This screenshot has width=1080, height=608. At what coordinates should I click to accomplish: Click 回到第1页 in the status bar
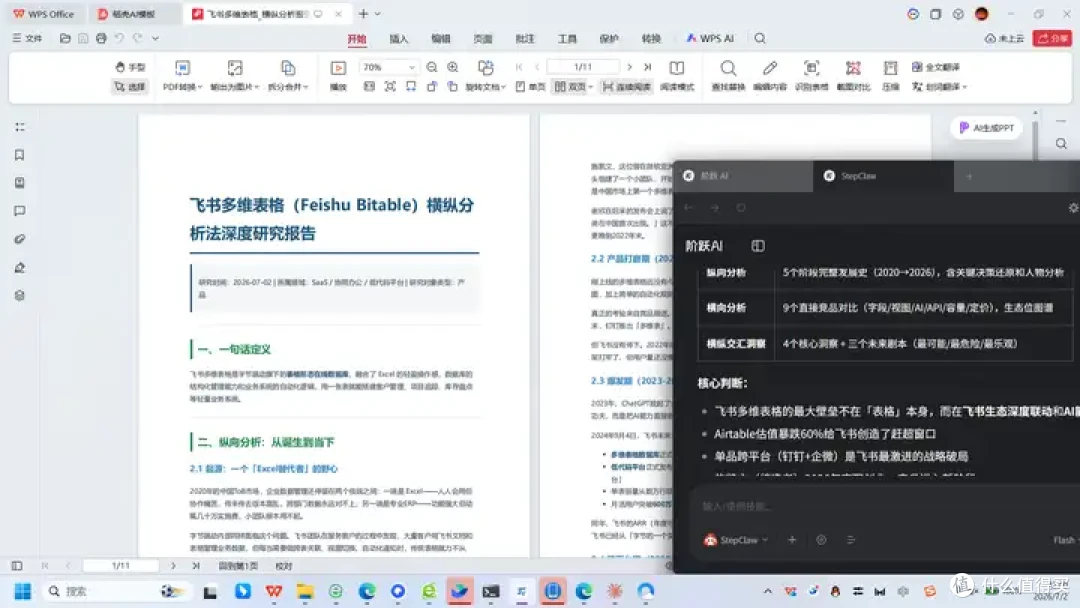click(238, 566)
